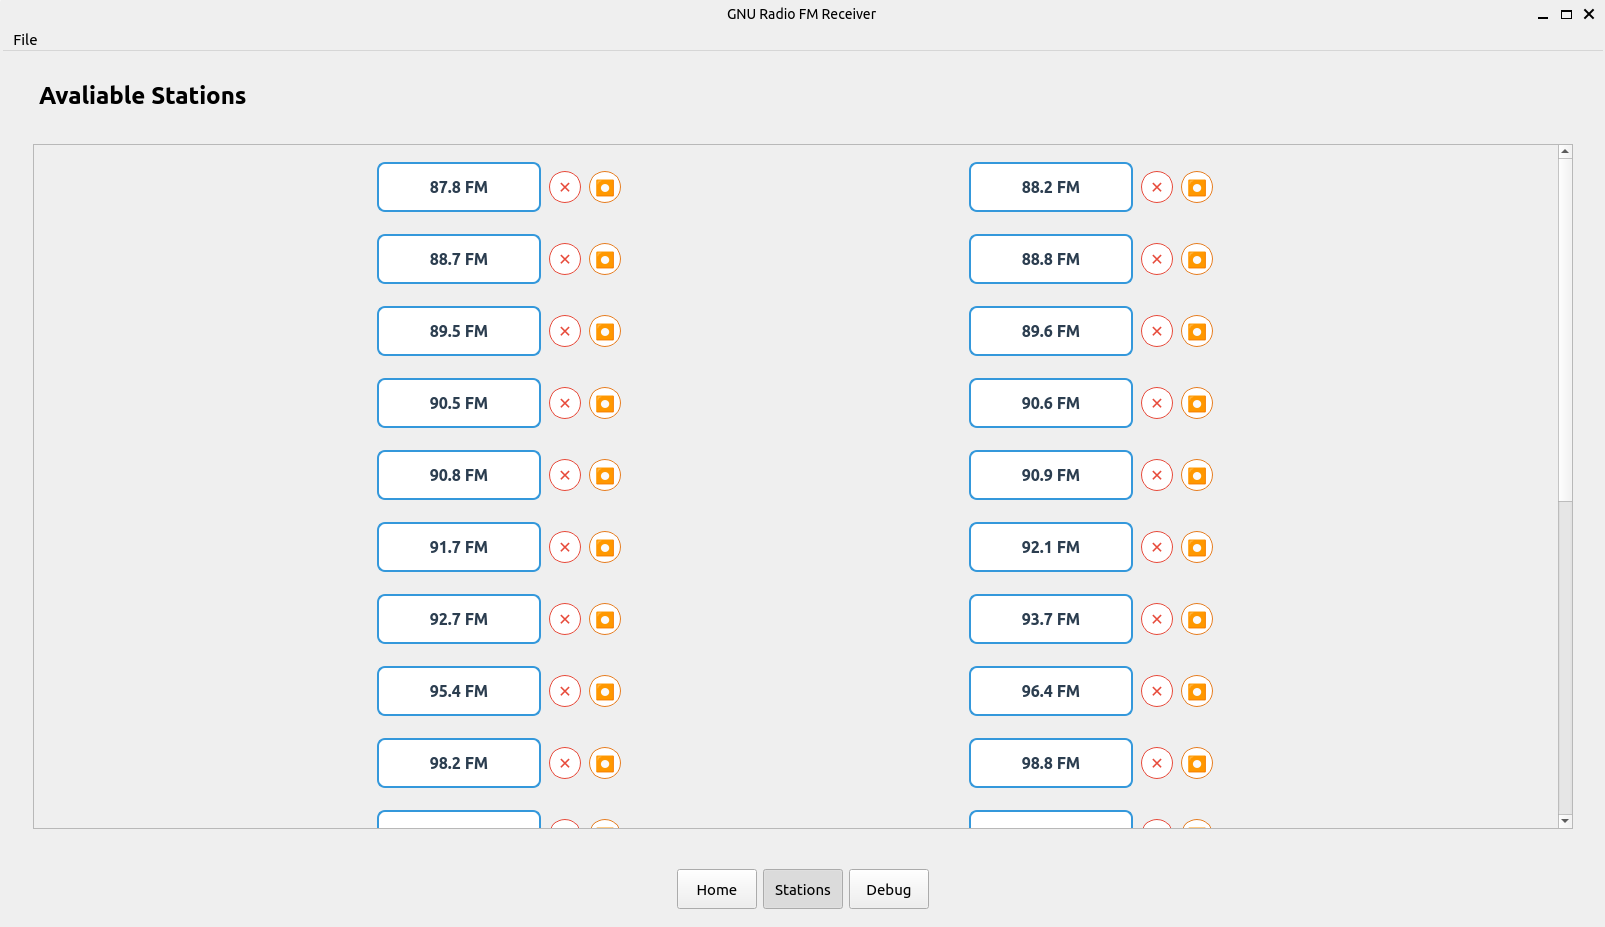Tune to the 90.8 FM station
The image size is (1605, 927).
(459, 475)
